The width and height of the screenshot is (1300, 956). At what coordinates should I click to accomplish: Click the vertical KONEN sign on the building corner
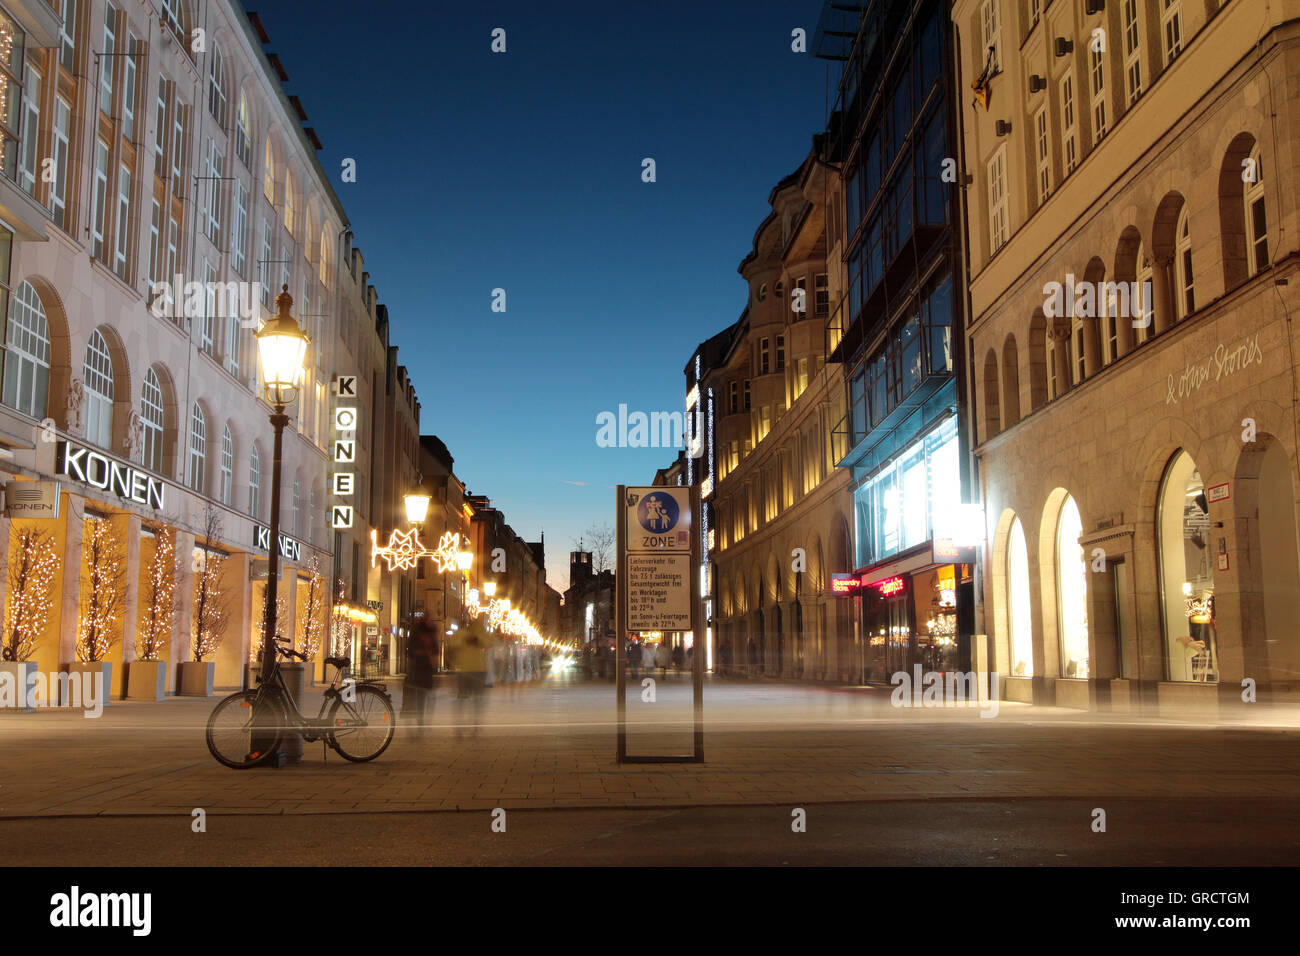[x=344, y=452]
